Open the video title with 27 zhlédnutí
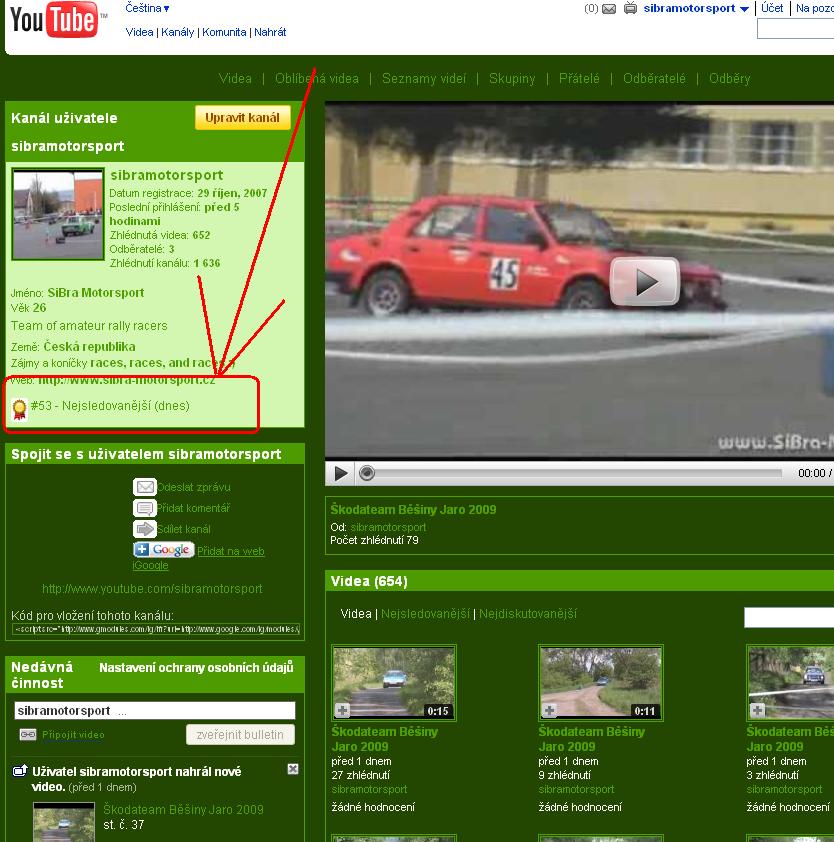This screenshot has width=834, height=842. coord(385,739)
